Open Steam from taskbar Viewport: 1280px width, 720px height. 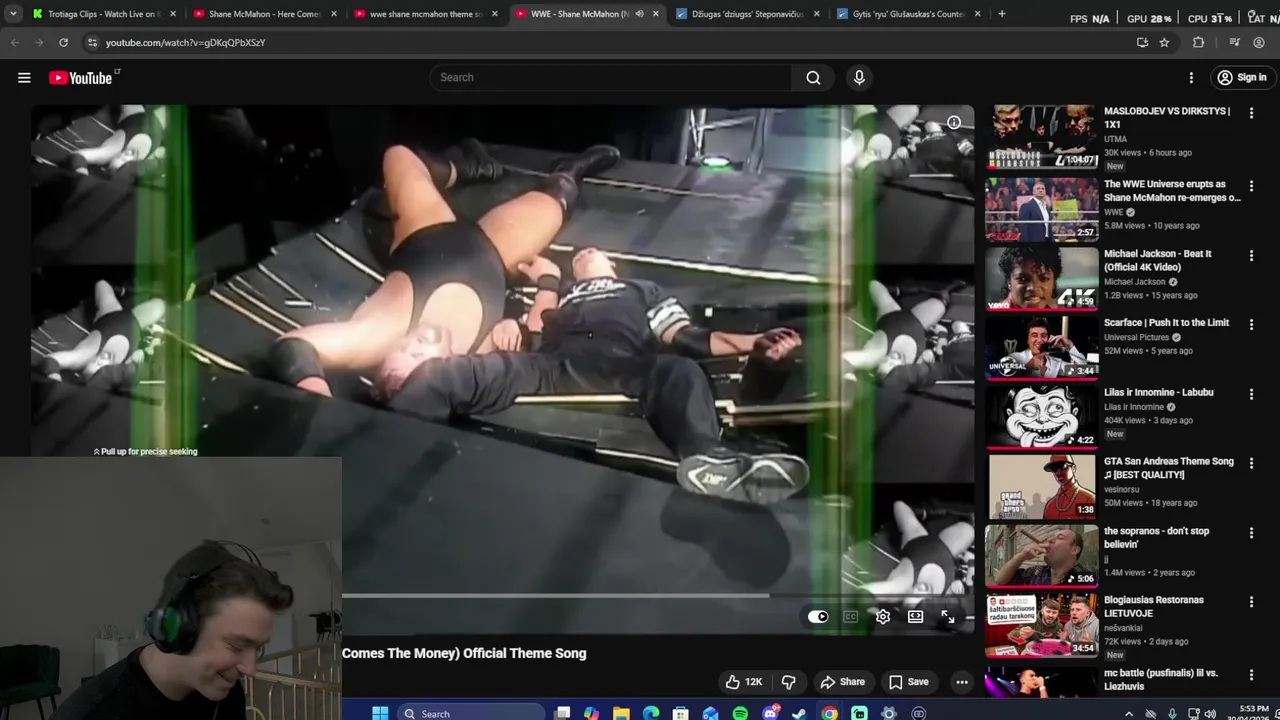point(799,713)
